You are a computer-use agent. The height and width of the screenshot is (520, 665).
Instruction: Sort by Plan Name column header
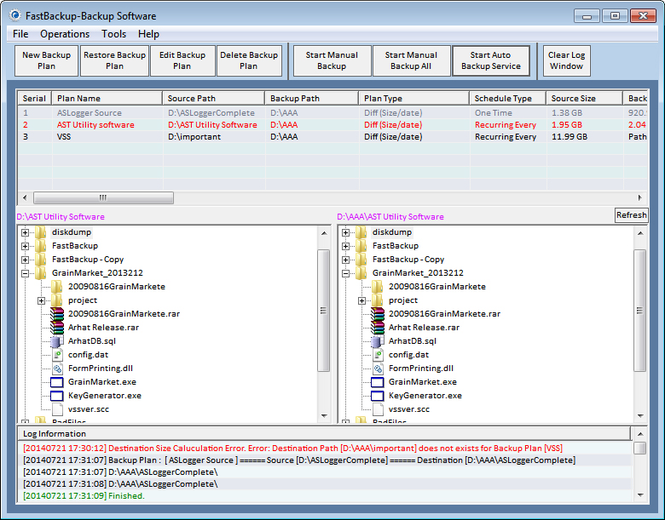pos(107,98)
